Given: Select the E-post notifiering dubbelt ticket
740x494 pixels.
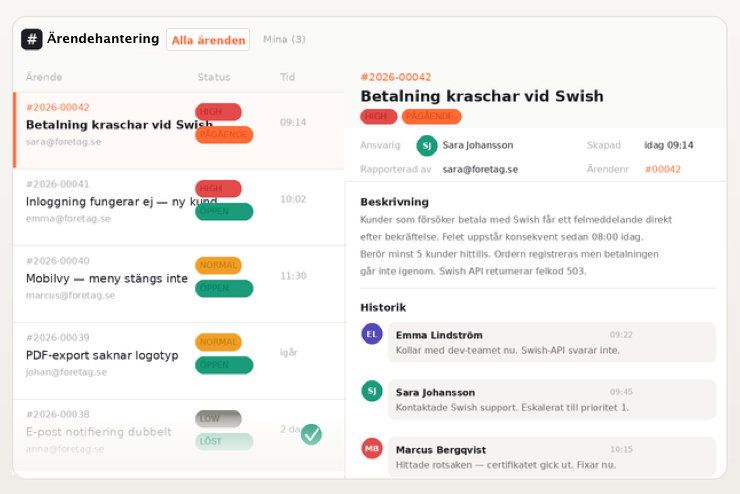Looking at the screenshot, I should 98,432.
